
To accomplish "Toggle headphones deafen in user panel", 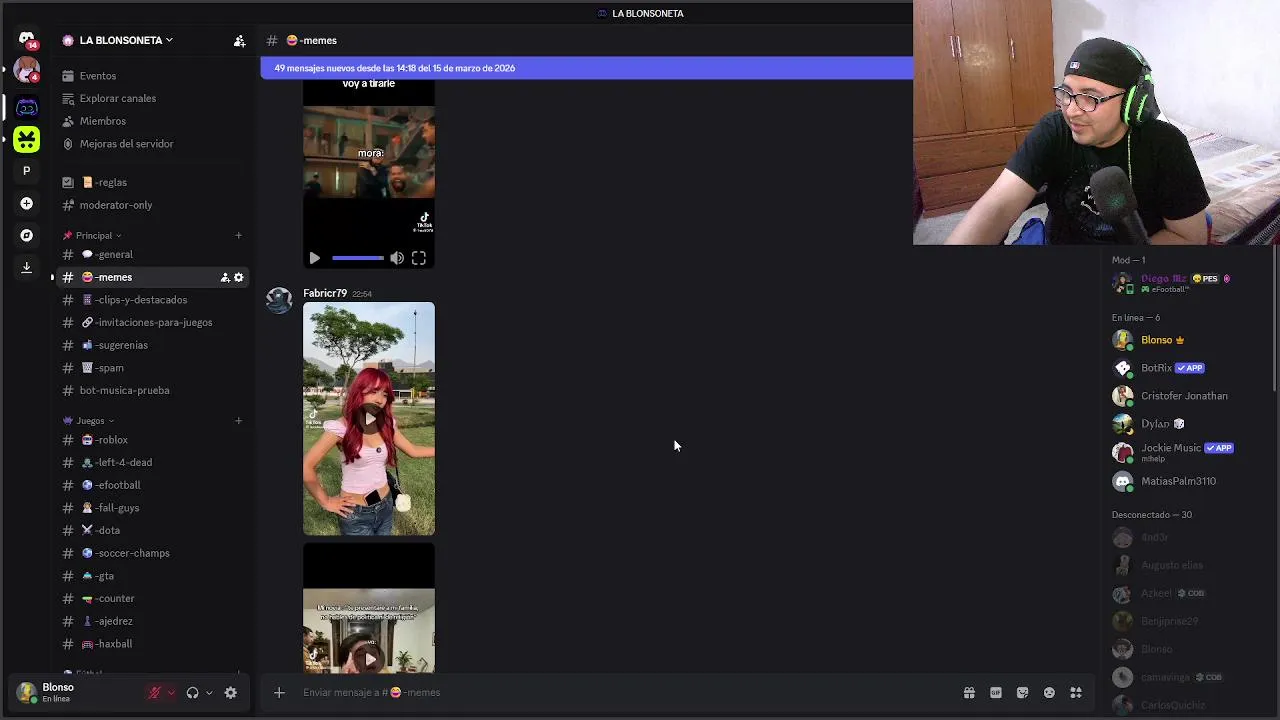I will click(x=192, y=692).
